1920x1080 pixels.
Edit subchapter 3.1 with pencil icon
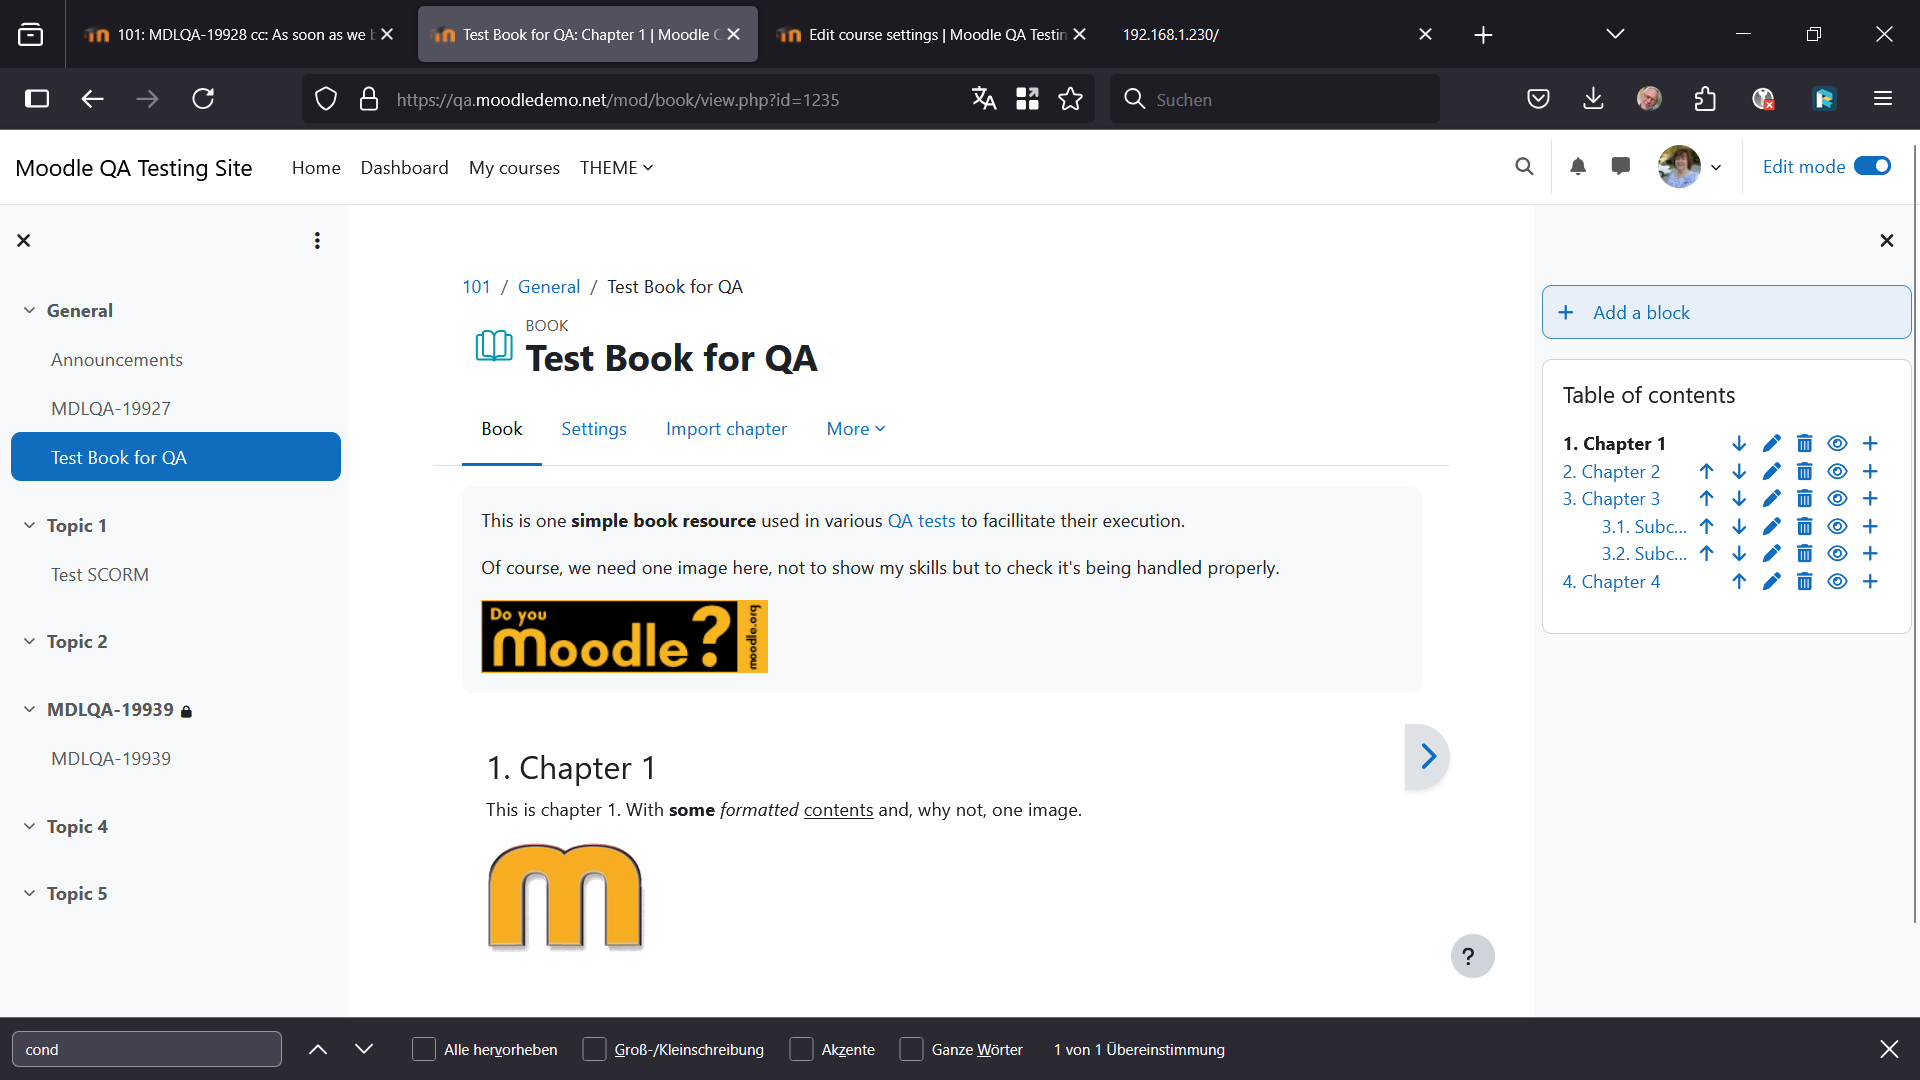tap(1771, 526)
